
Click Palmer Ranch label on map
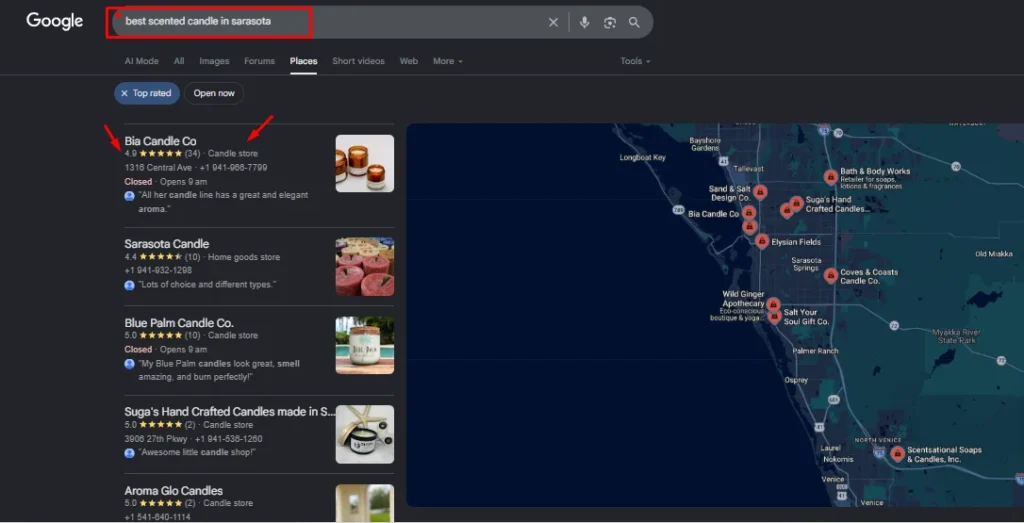(815, 351)
